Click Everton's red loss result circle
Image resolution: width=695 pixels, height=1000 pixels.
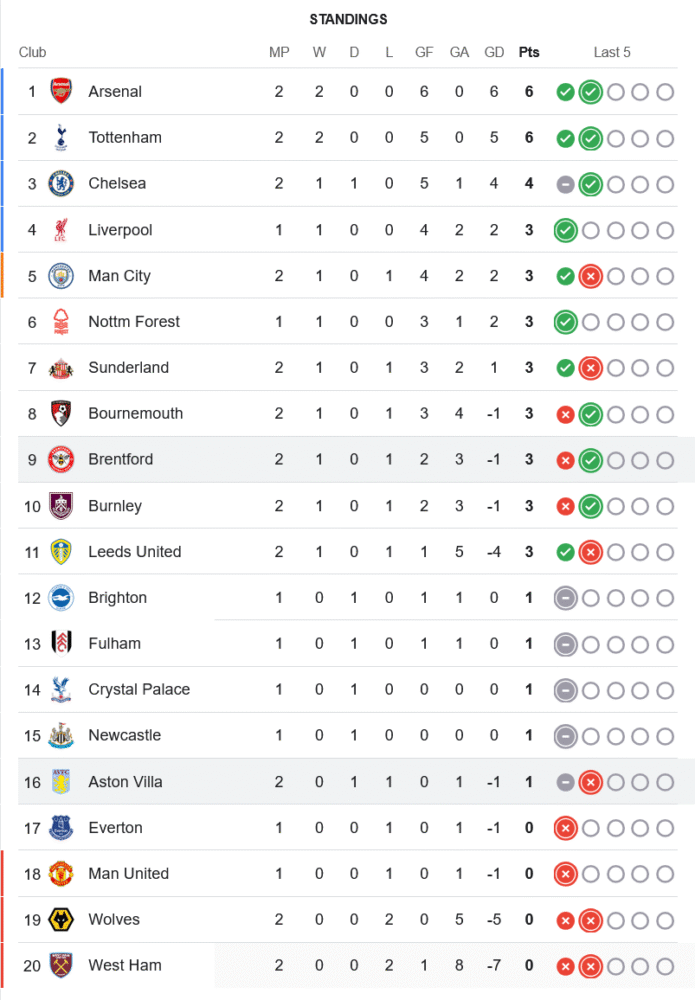[565, 828]
